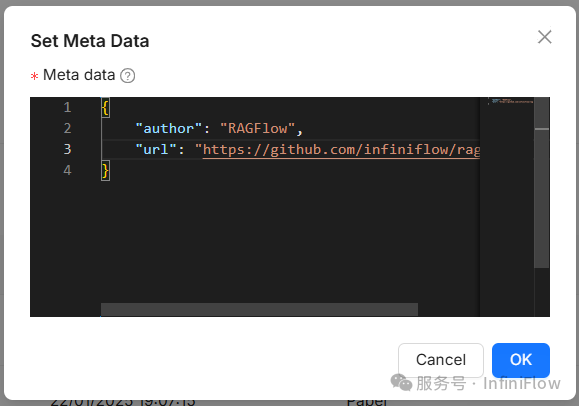Click line number 2 in editor gutter

(x=67, y=128)
